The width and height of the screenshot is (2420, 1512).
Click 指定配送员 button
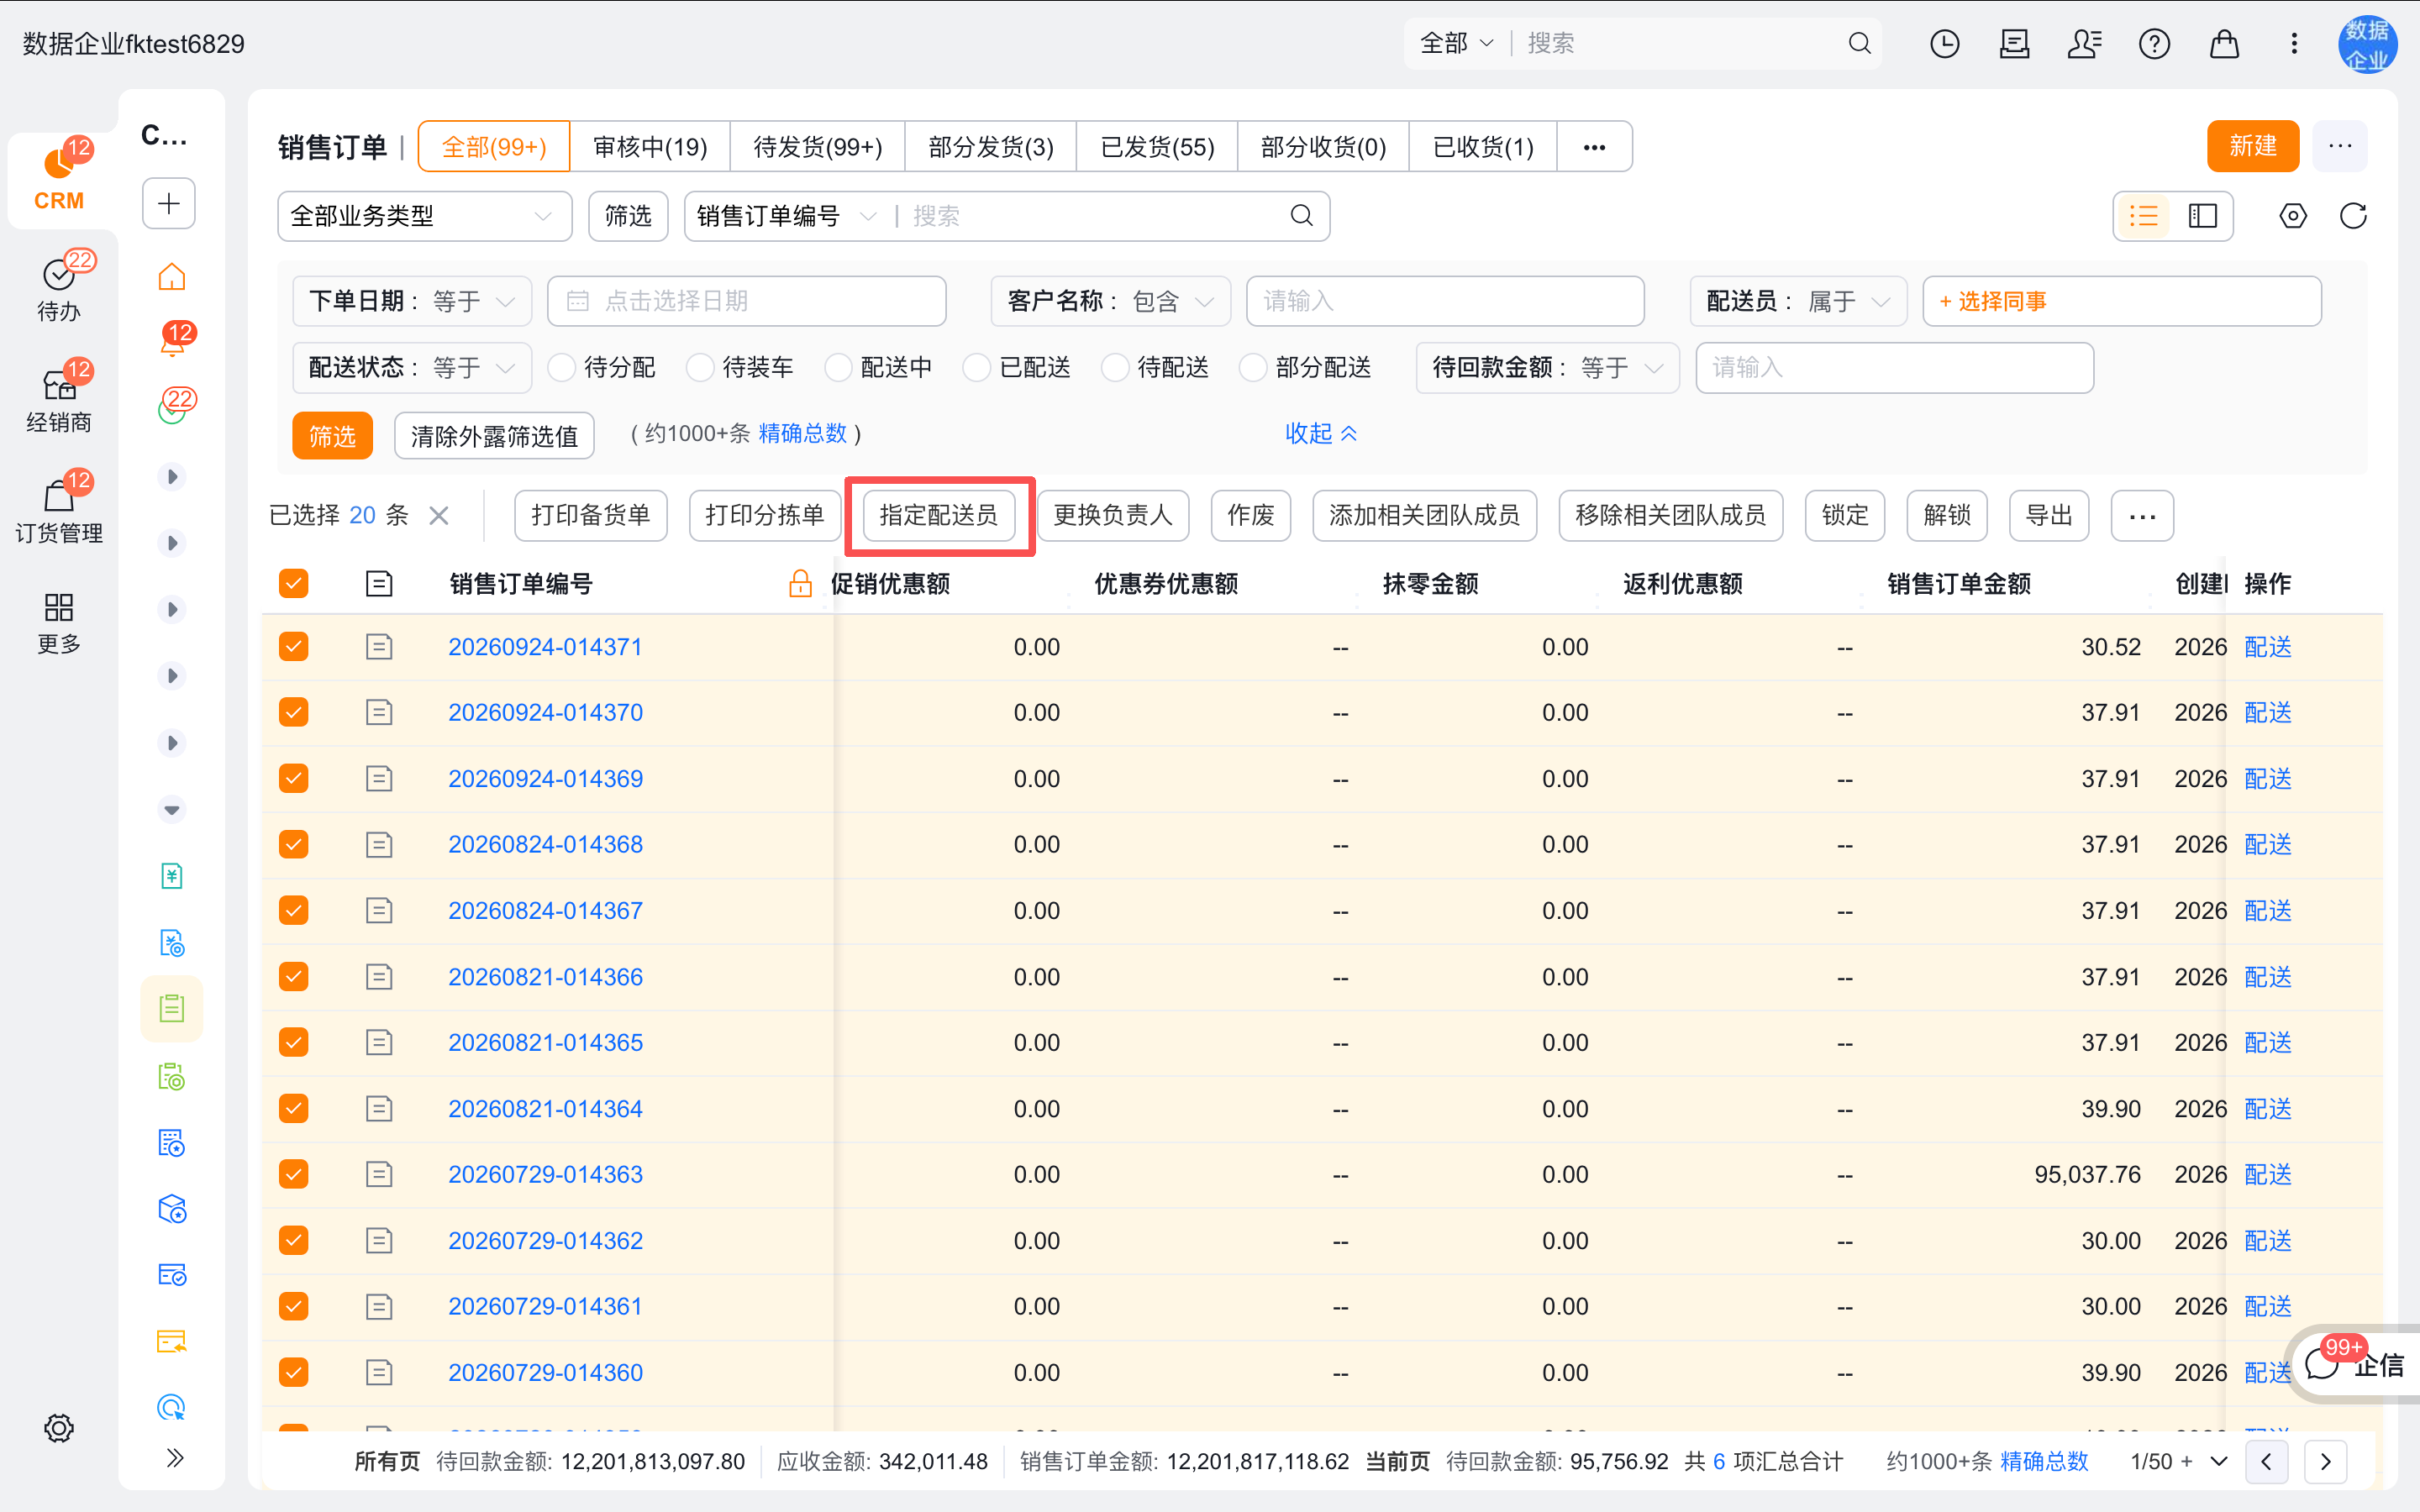tap(939, 515)
